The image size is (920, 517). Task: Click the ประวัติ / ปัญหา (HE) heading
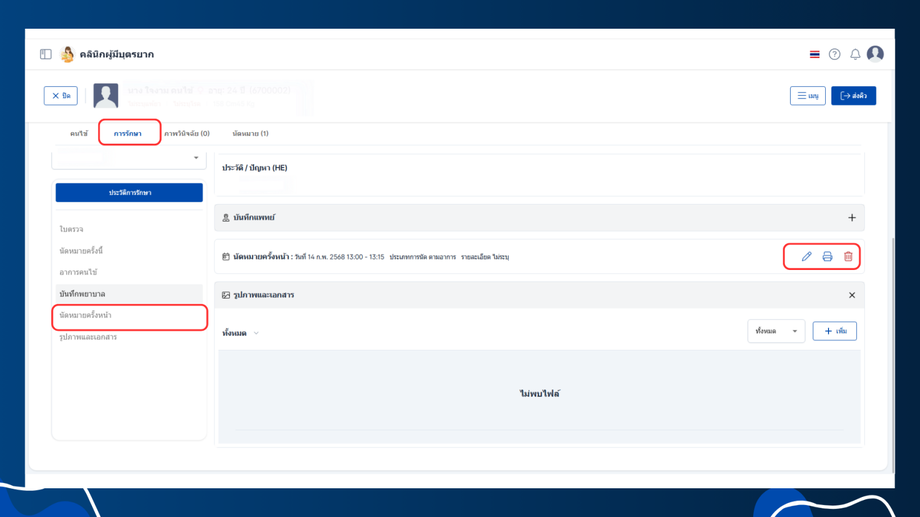255,168
